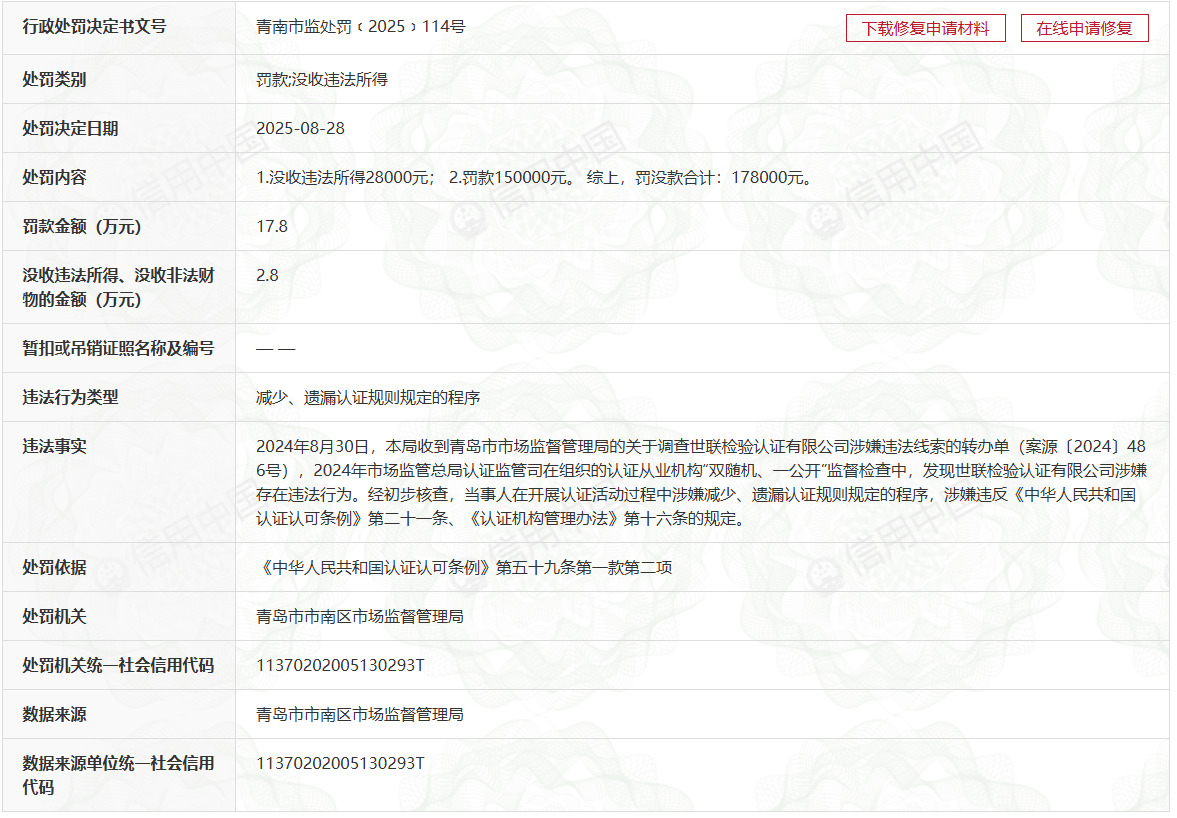Viewport: 1177px width, 818px height.
Task: Click the 违法事实 row label
Action: click(54, 446)
